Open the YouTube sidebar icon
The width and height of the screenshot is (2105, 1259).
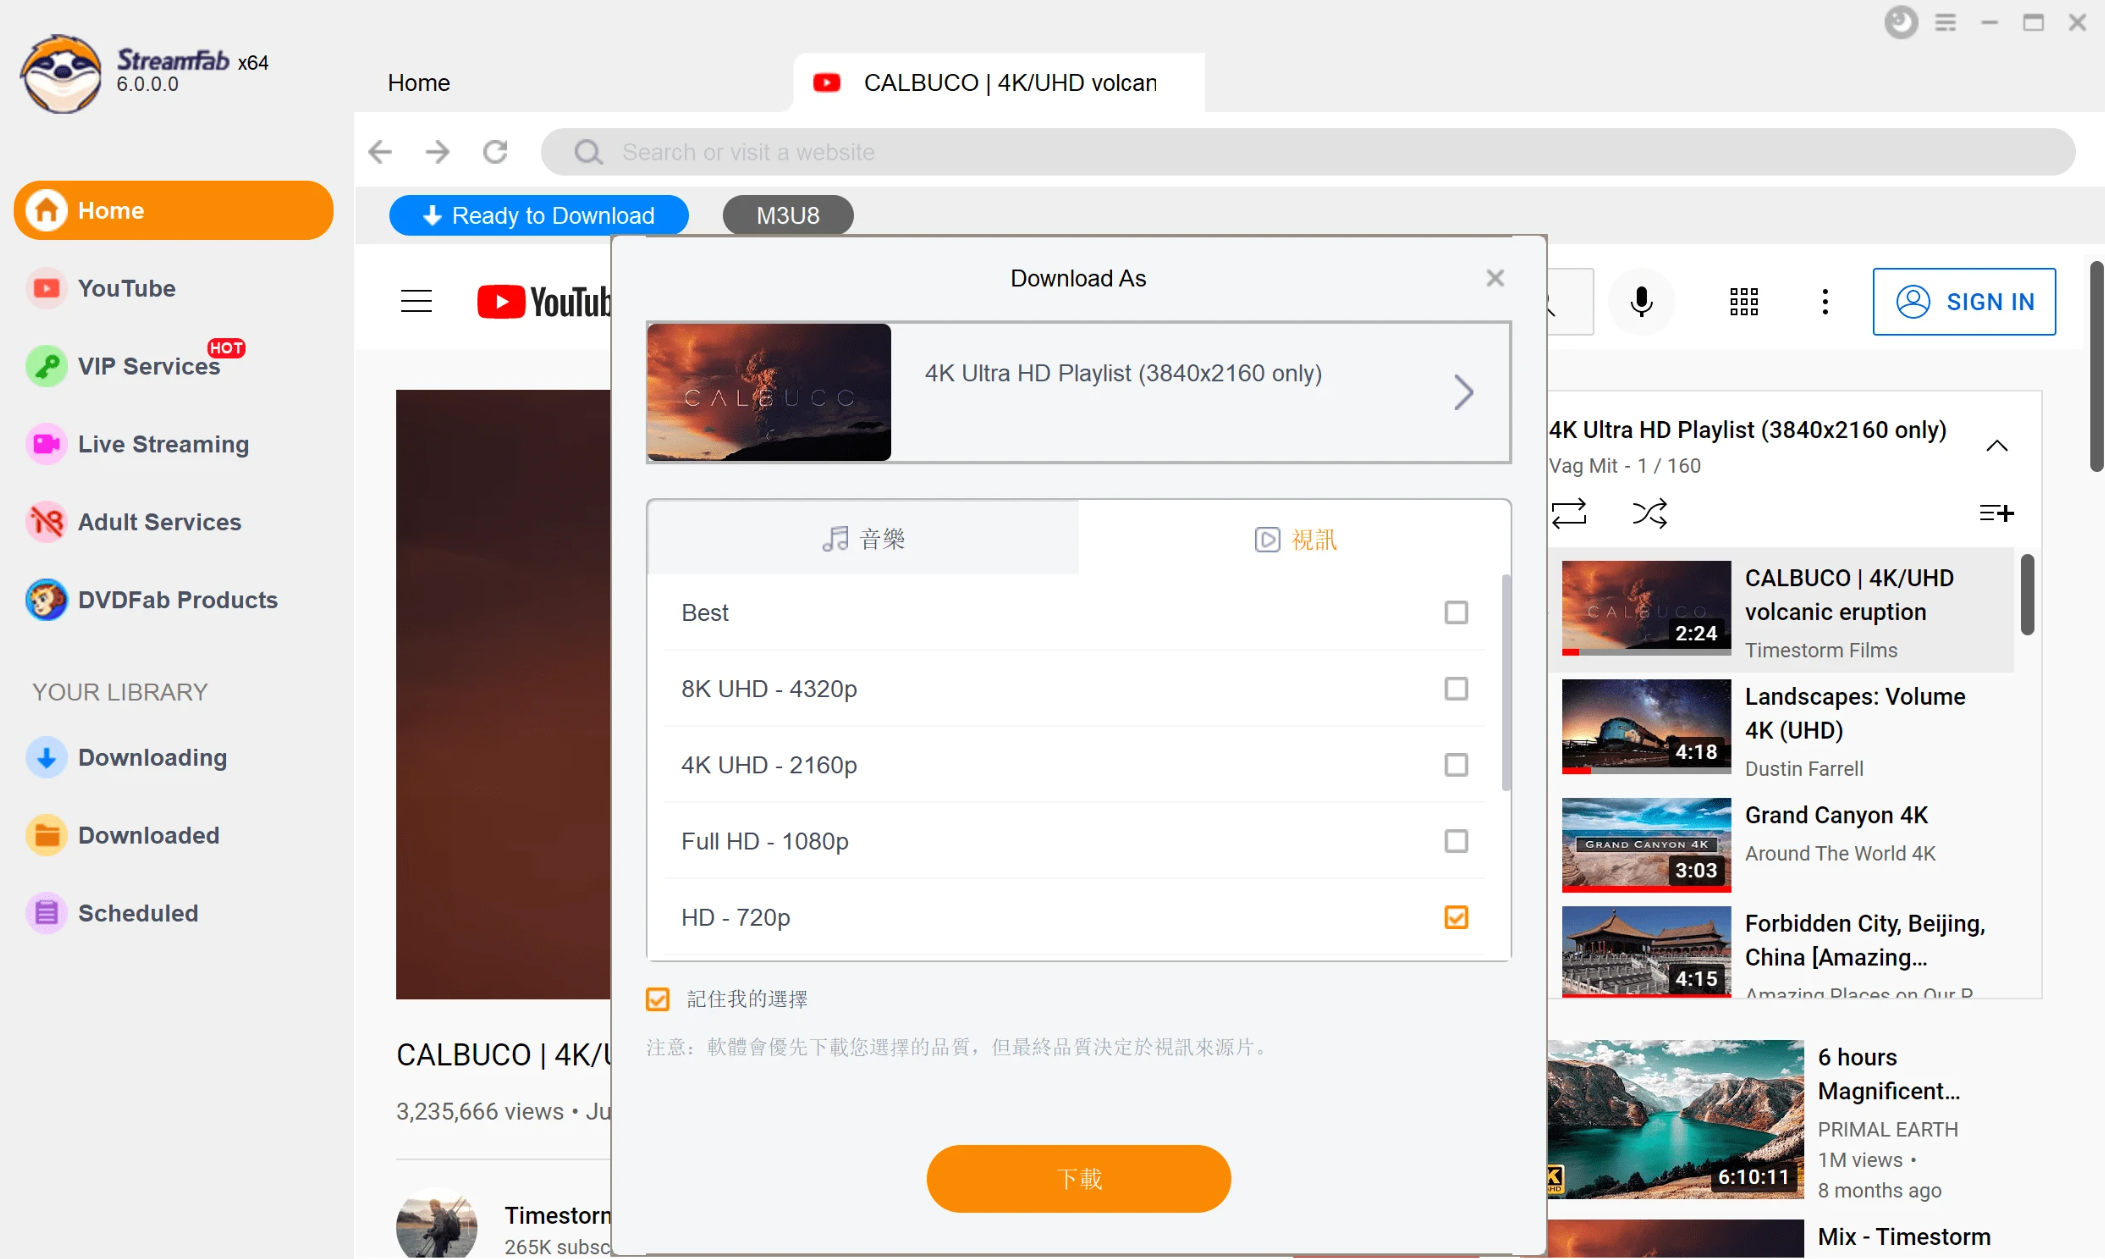(x=46, y=289)
